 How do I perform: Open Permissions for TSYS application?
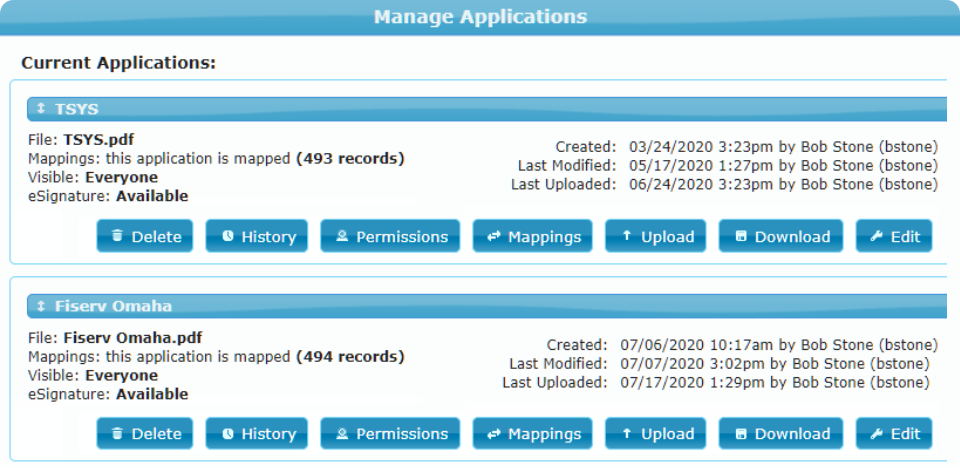(x=390, y=236)
